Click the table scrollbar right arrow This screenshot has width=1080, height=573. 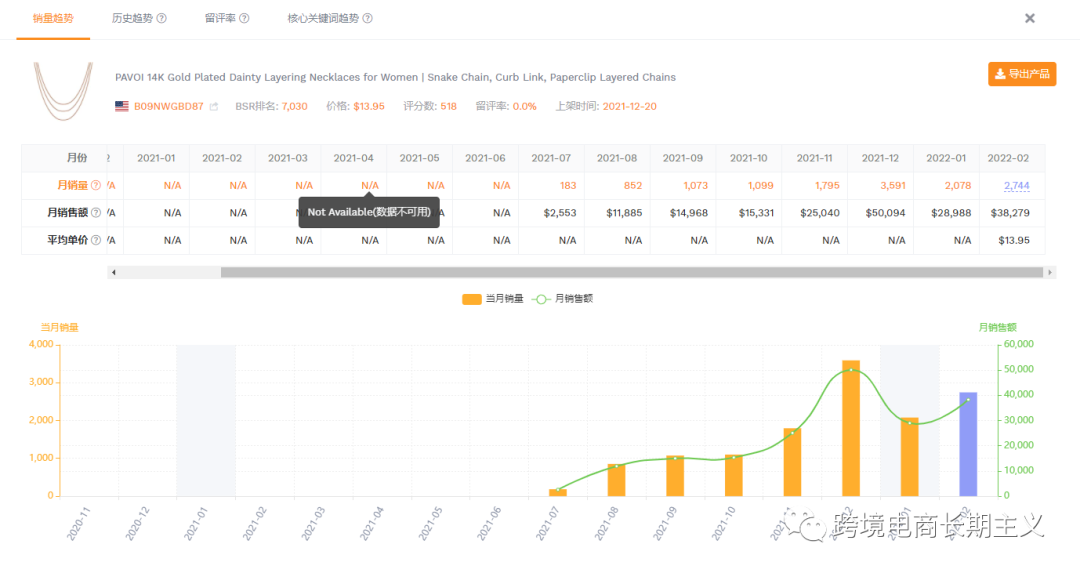click(x=1049, y=272)
